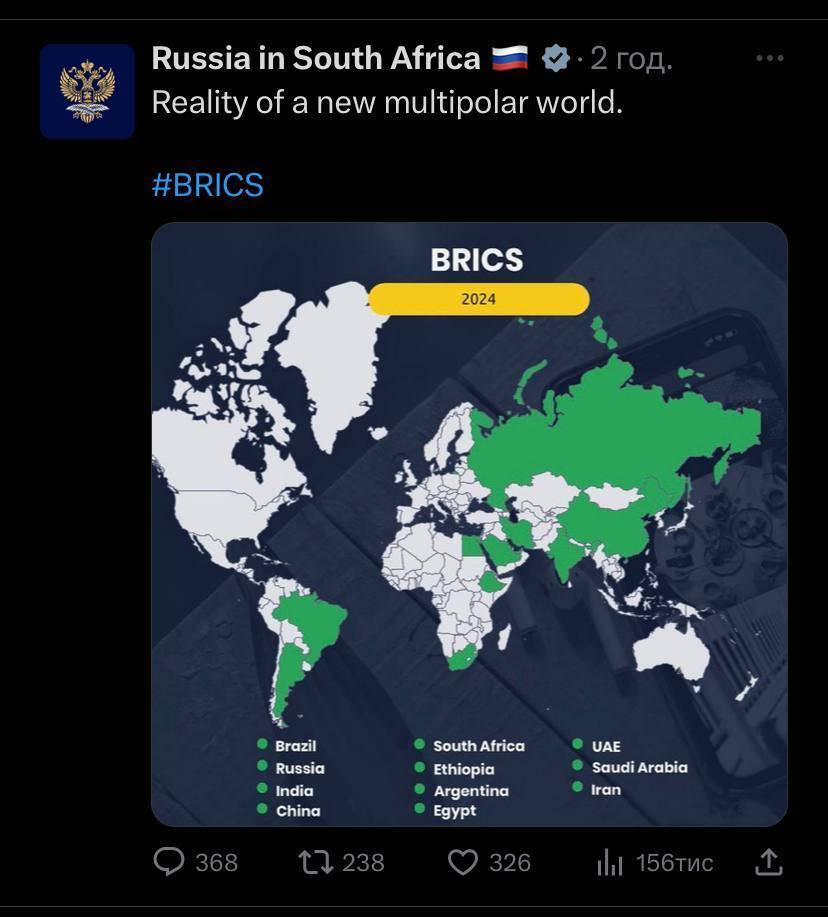Open Russia in South Africa profile name
Screen dimensions: 828x917
tap(316, 58)
